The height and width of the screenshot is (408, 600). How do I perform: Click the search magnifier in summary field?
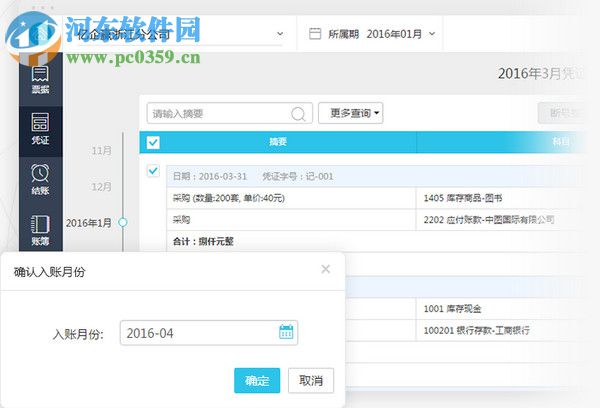pos(298,114)
